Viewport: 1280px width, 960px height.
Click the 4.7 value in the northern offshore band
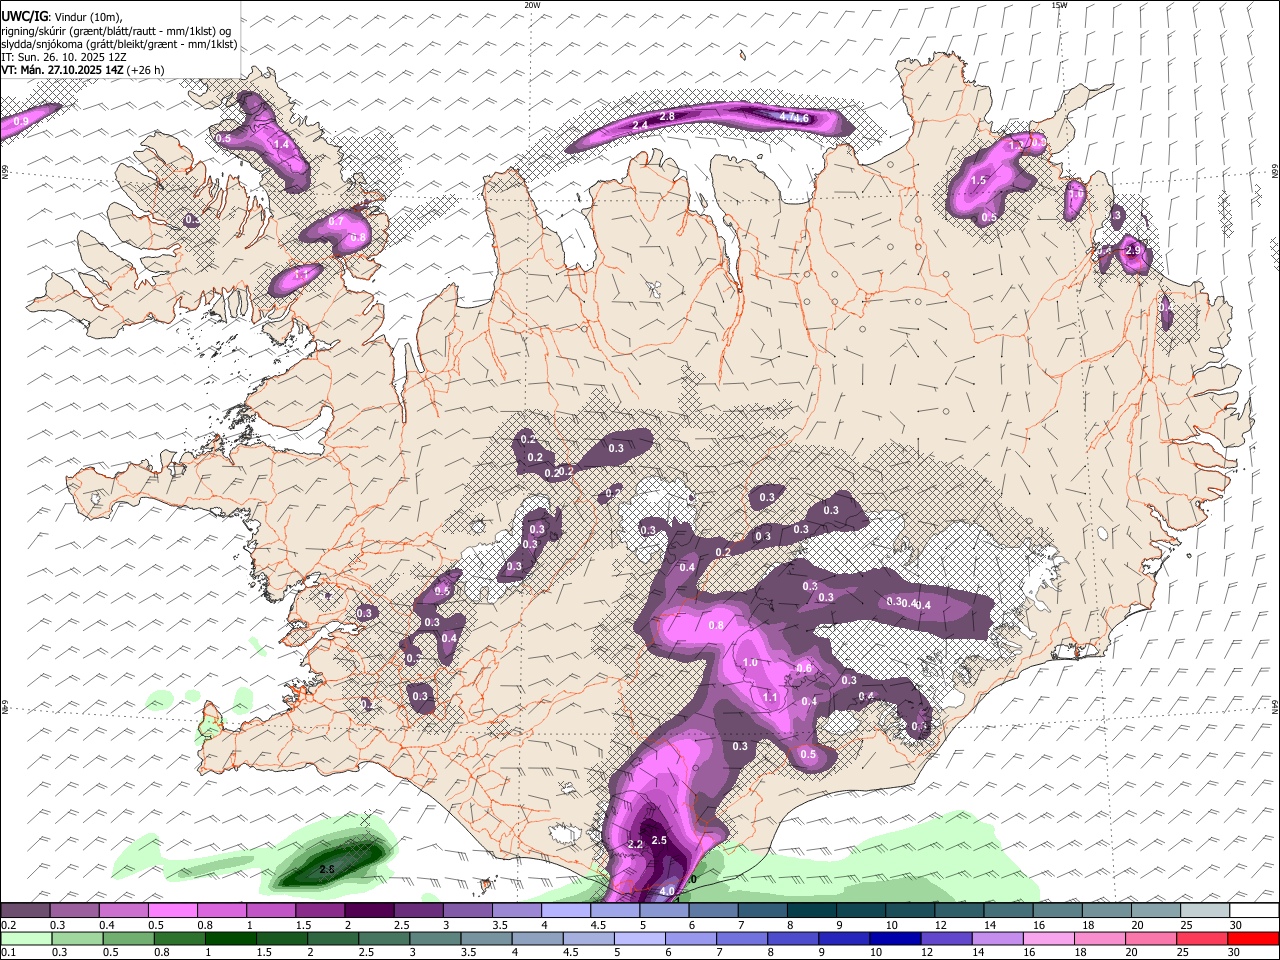point(787,117)
